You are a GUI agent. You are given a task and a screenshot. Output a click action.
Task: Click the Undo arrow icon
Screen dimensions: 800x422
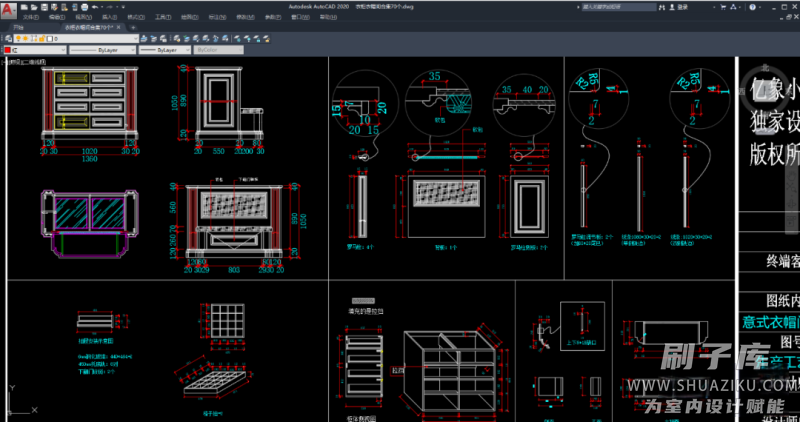pos(94,6)
